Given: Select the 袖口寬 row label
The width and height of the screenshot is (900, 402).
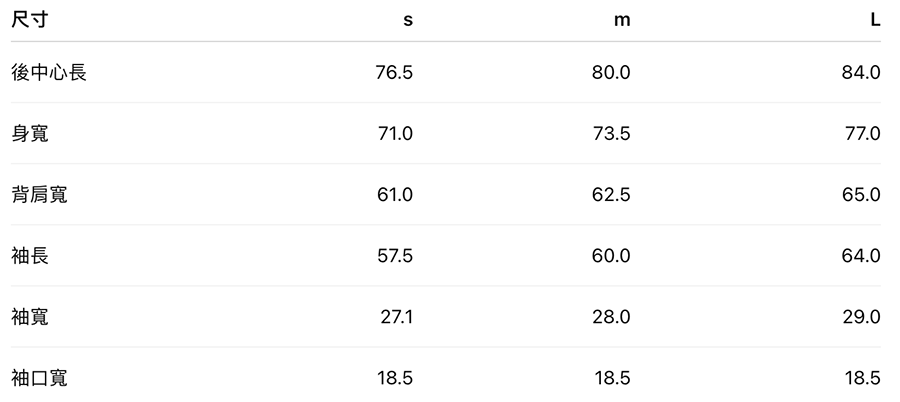Looking at the screenshot, I should [40, 378].
